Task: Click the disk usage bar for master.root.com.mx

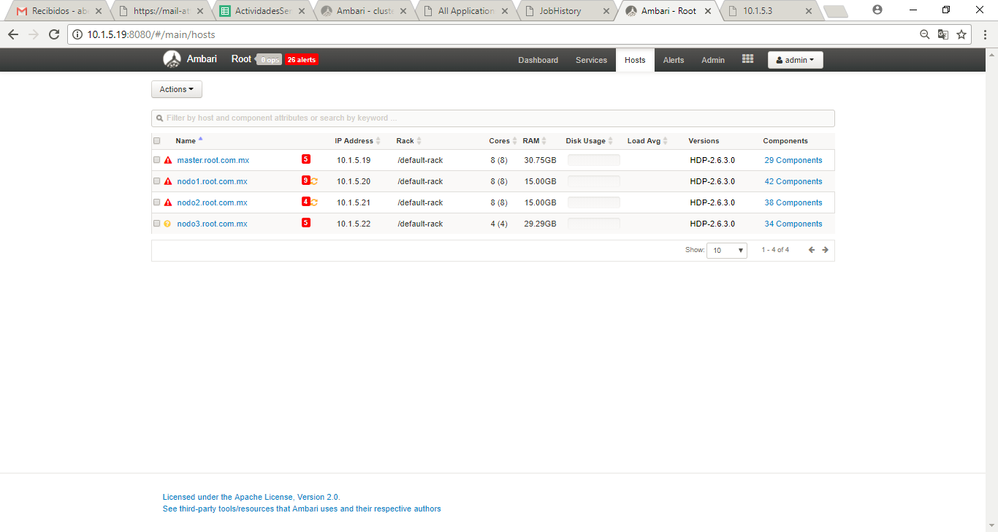Action: pos(593,160)
